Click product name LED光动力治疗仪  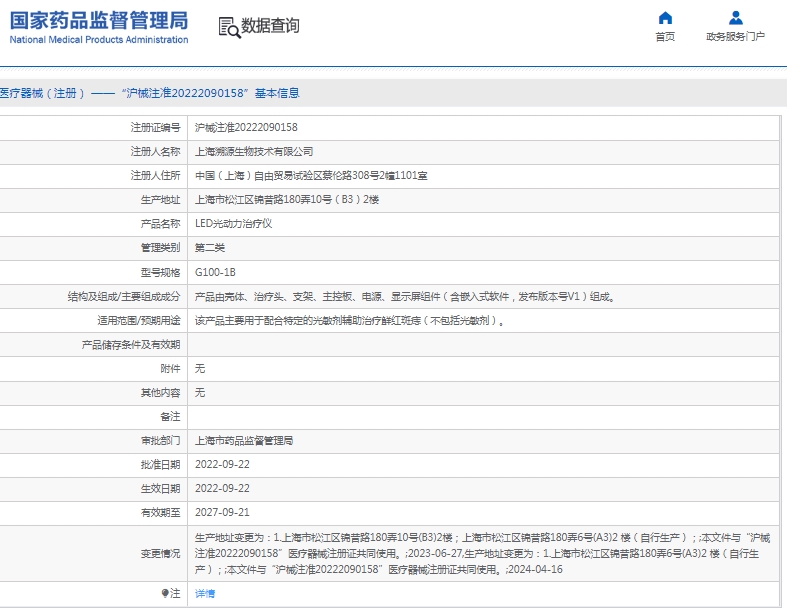pos(233,223)
